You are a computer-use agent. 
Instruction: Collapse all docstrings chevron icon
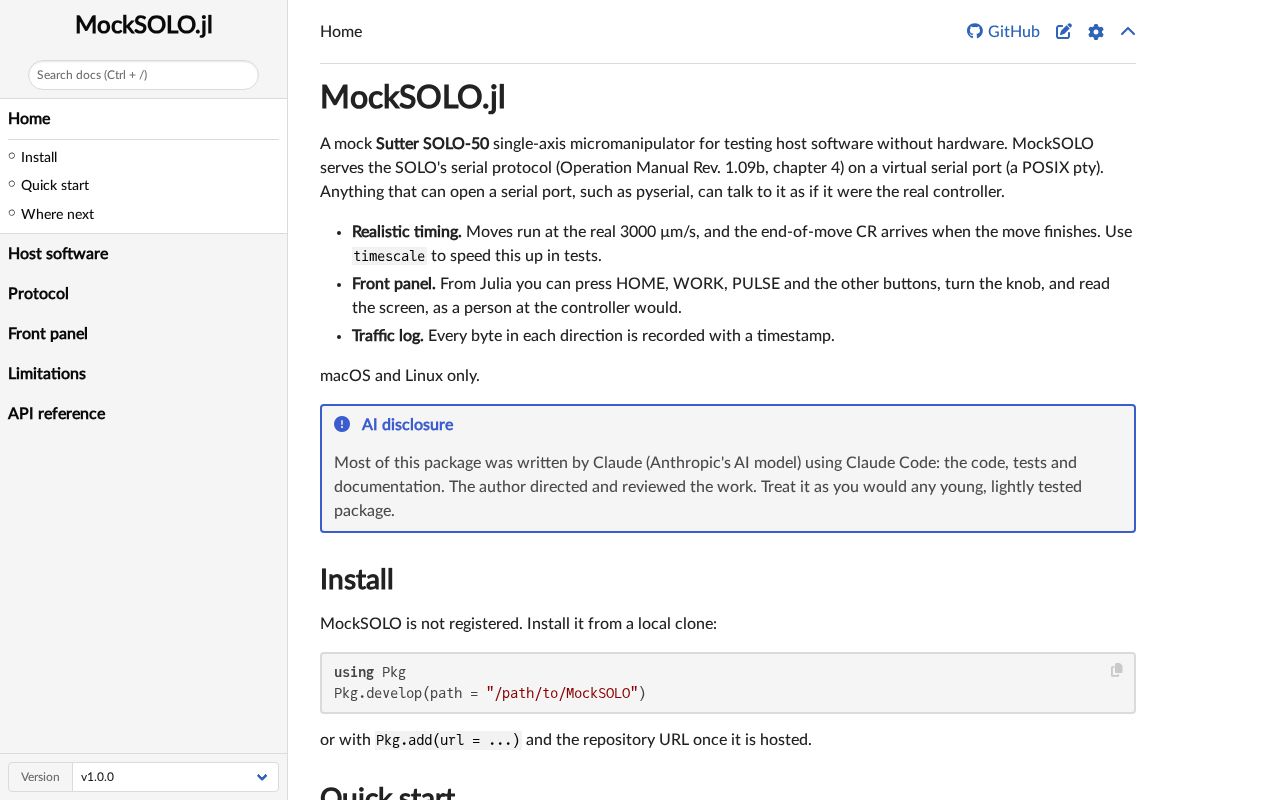[x=1128, y=31]
